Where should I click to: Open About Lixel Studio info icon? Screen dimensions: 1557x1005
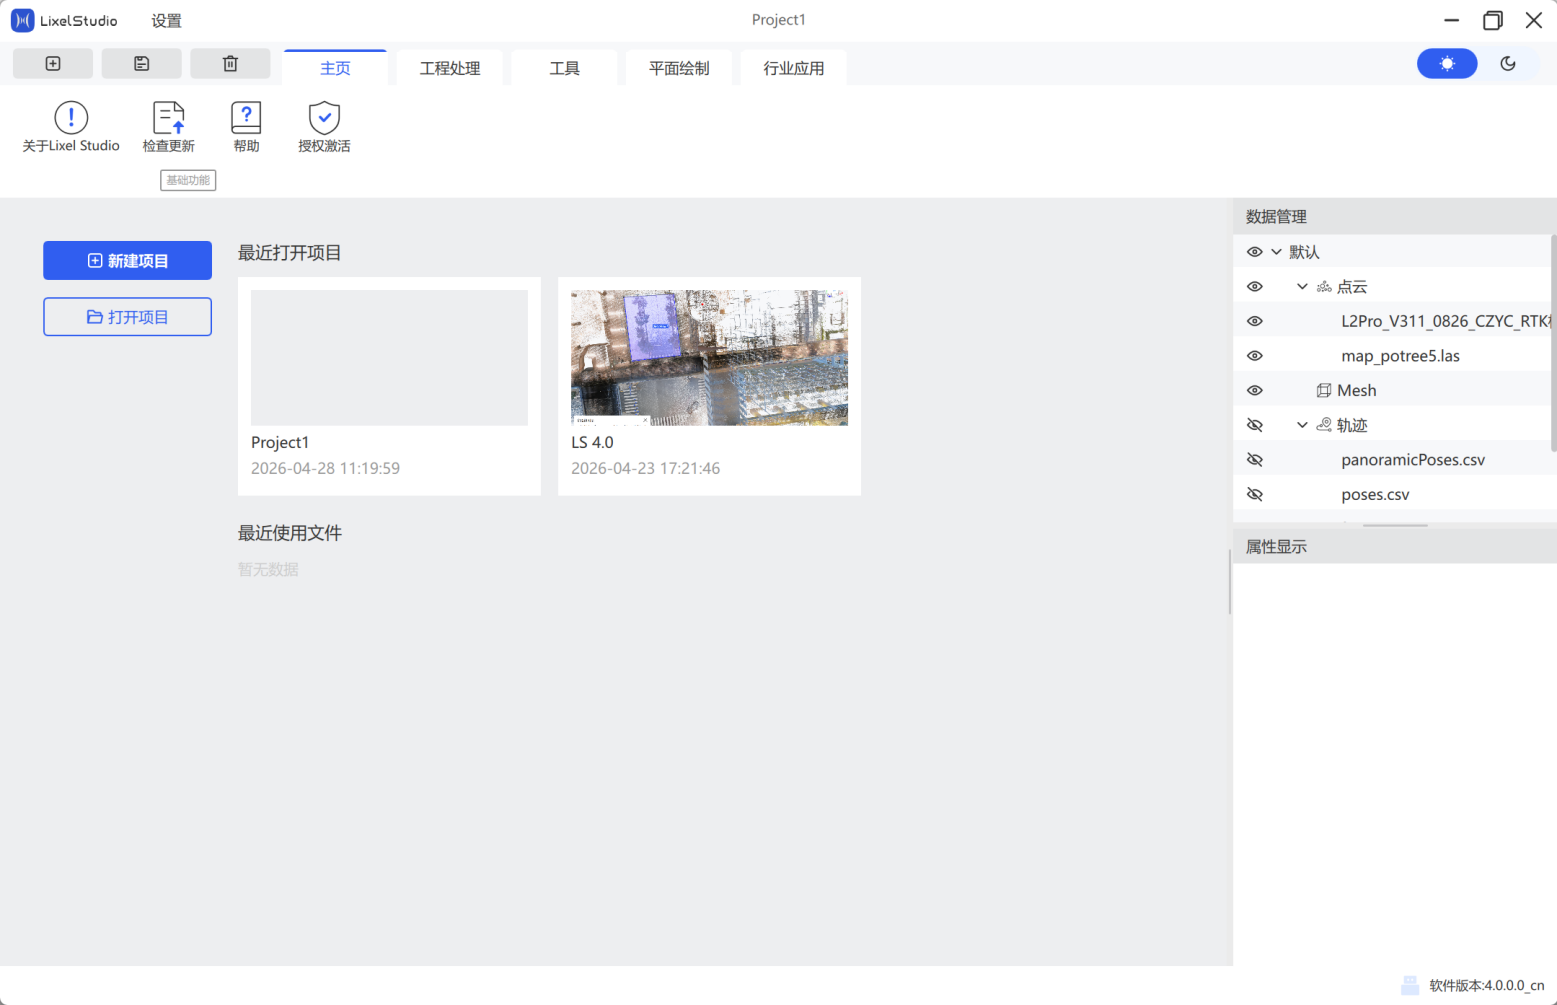point(71,118)
